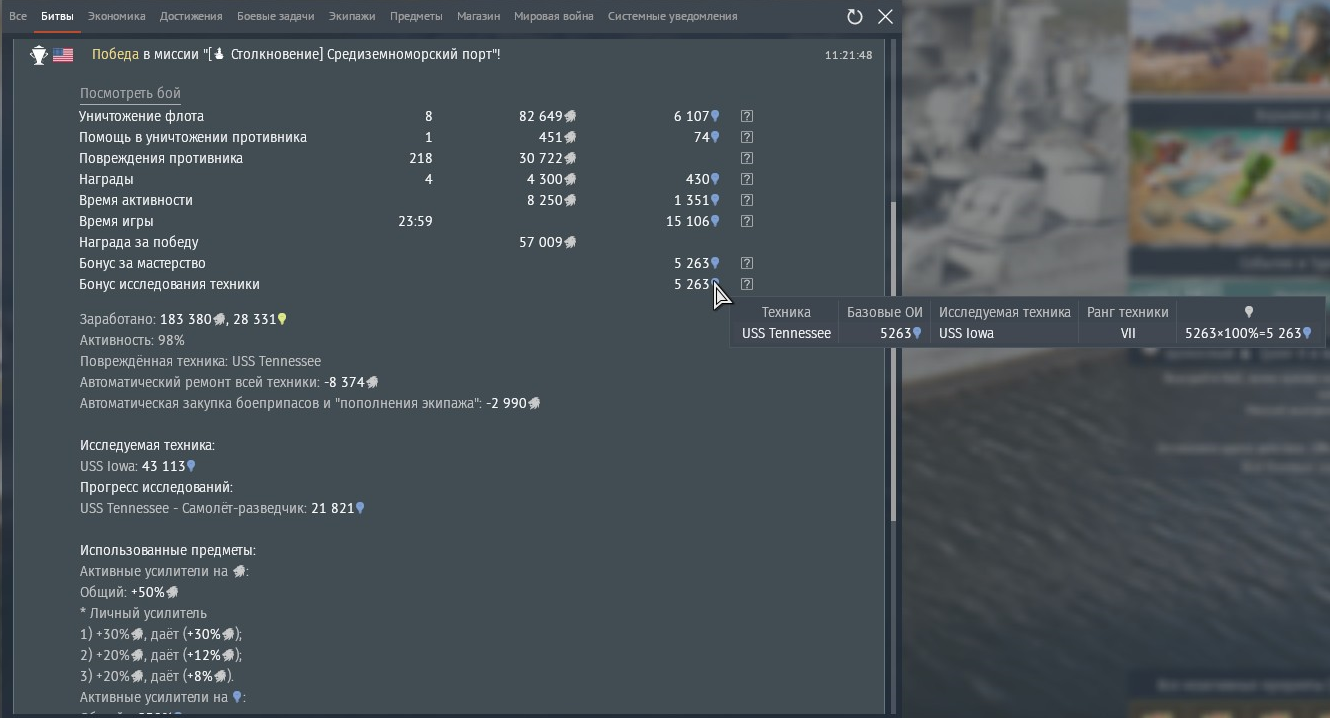The image size is (1330, 718).
Task: Click help icon for Повреждения противника row
Action: pyautogui.click(x=746, y=158)
